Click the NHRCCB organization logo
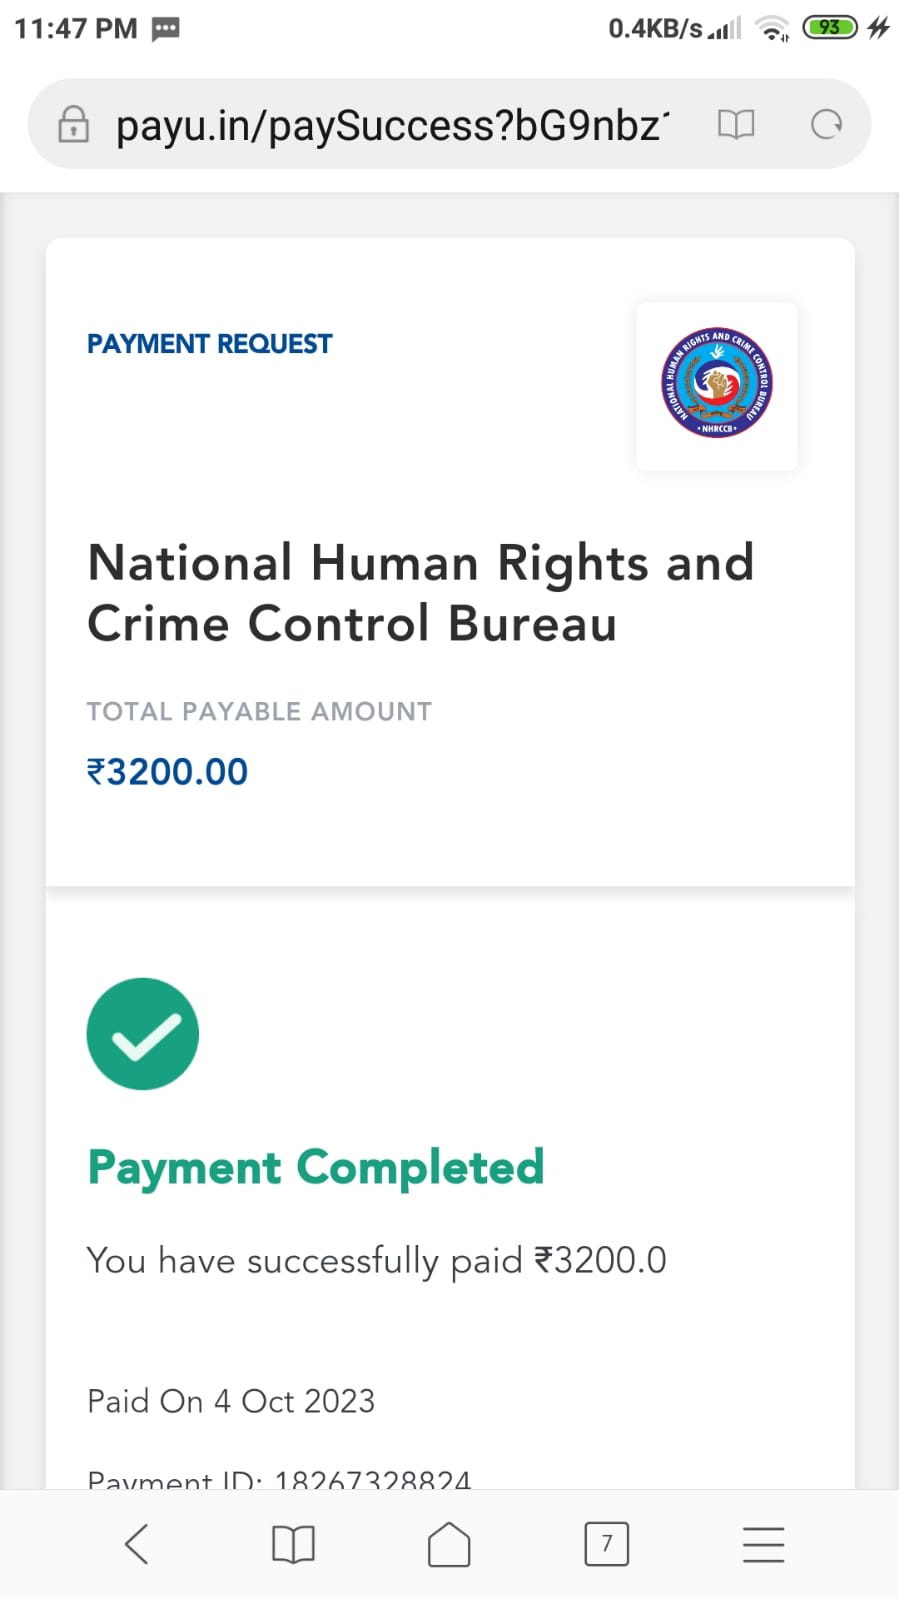The width and height of the screenshot is (899, 1599). pyautogui.click(x=717, y=385)
